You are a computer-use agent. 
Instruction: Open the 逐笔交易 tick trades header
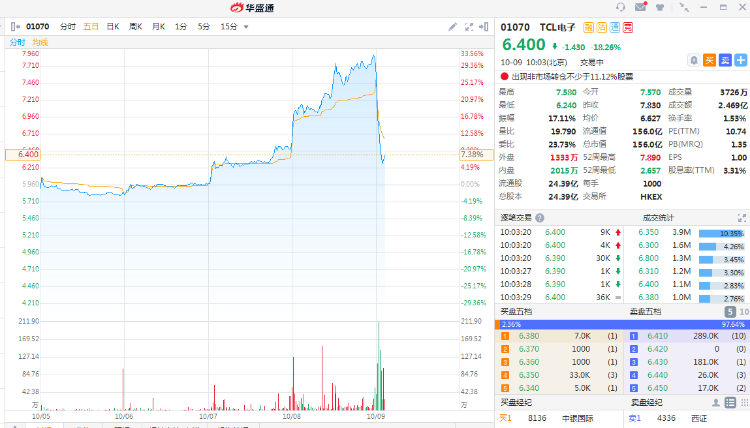(x=516, y=218)
